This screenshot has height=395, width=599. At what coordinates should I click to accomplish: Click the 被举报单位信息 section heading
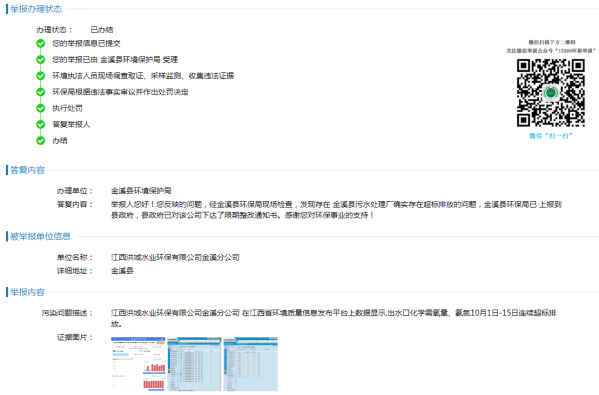pos(40,236)
